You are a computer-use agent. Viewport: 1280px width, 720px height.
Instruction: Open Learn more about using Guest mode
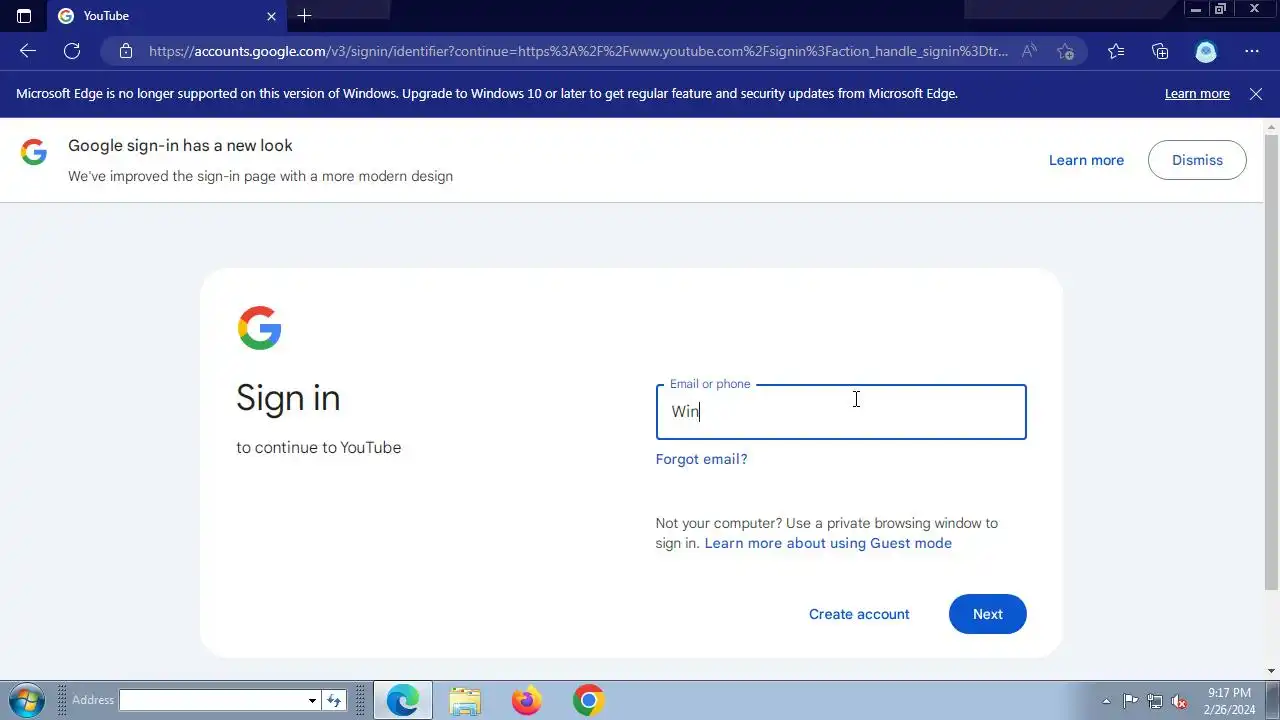click(x=828, y=543)
